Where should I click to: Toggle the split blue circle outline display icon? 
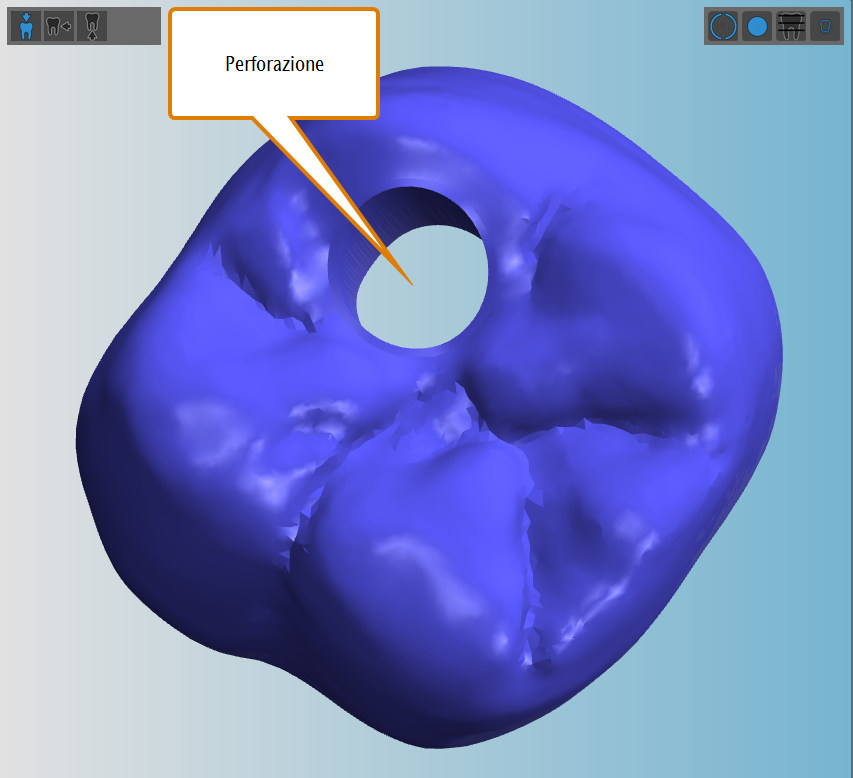tap(724, 26)
